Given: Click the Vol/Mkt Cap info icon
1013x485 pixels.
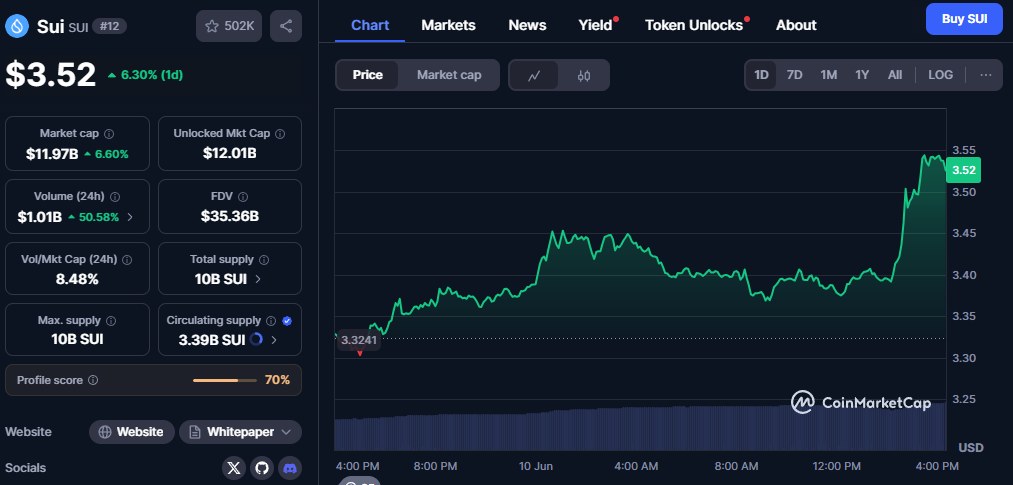Looking at the screenshot, I should pyautogui.click(x=127, y=260).
